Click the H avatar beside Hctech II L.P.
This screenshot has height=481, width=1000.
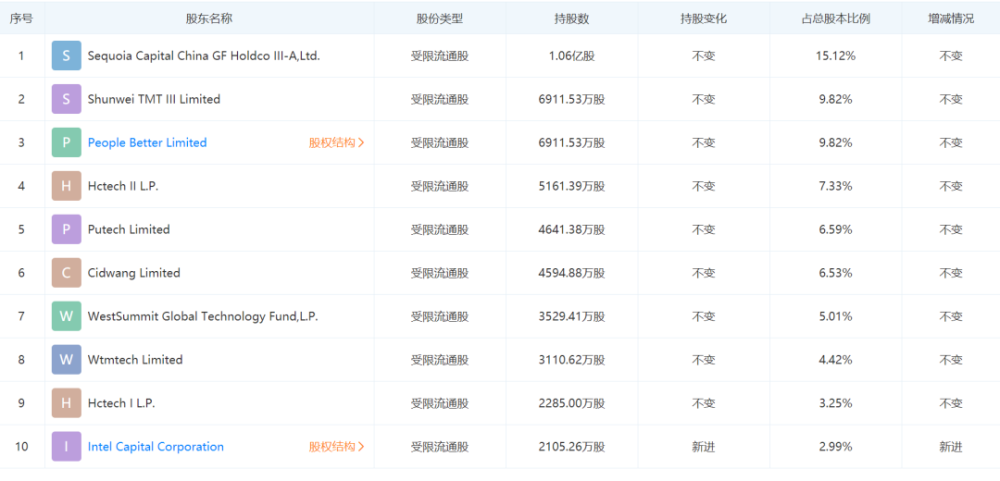tap(66, 186)
